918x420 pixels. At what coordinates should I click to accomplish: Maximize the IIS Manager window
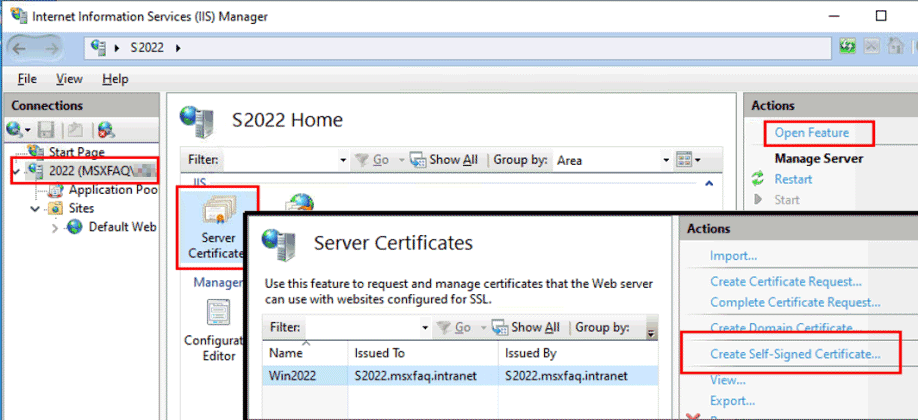point(881,16)
